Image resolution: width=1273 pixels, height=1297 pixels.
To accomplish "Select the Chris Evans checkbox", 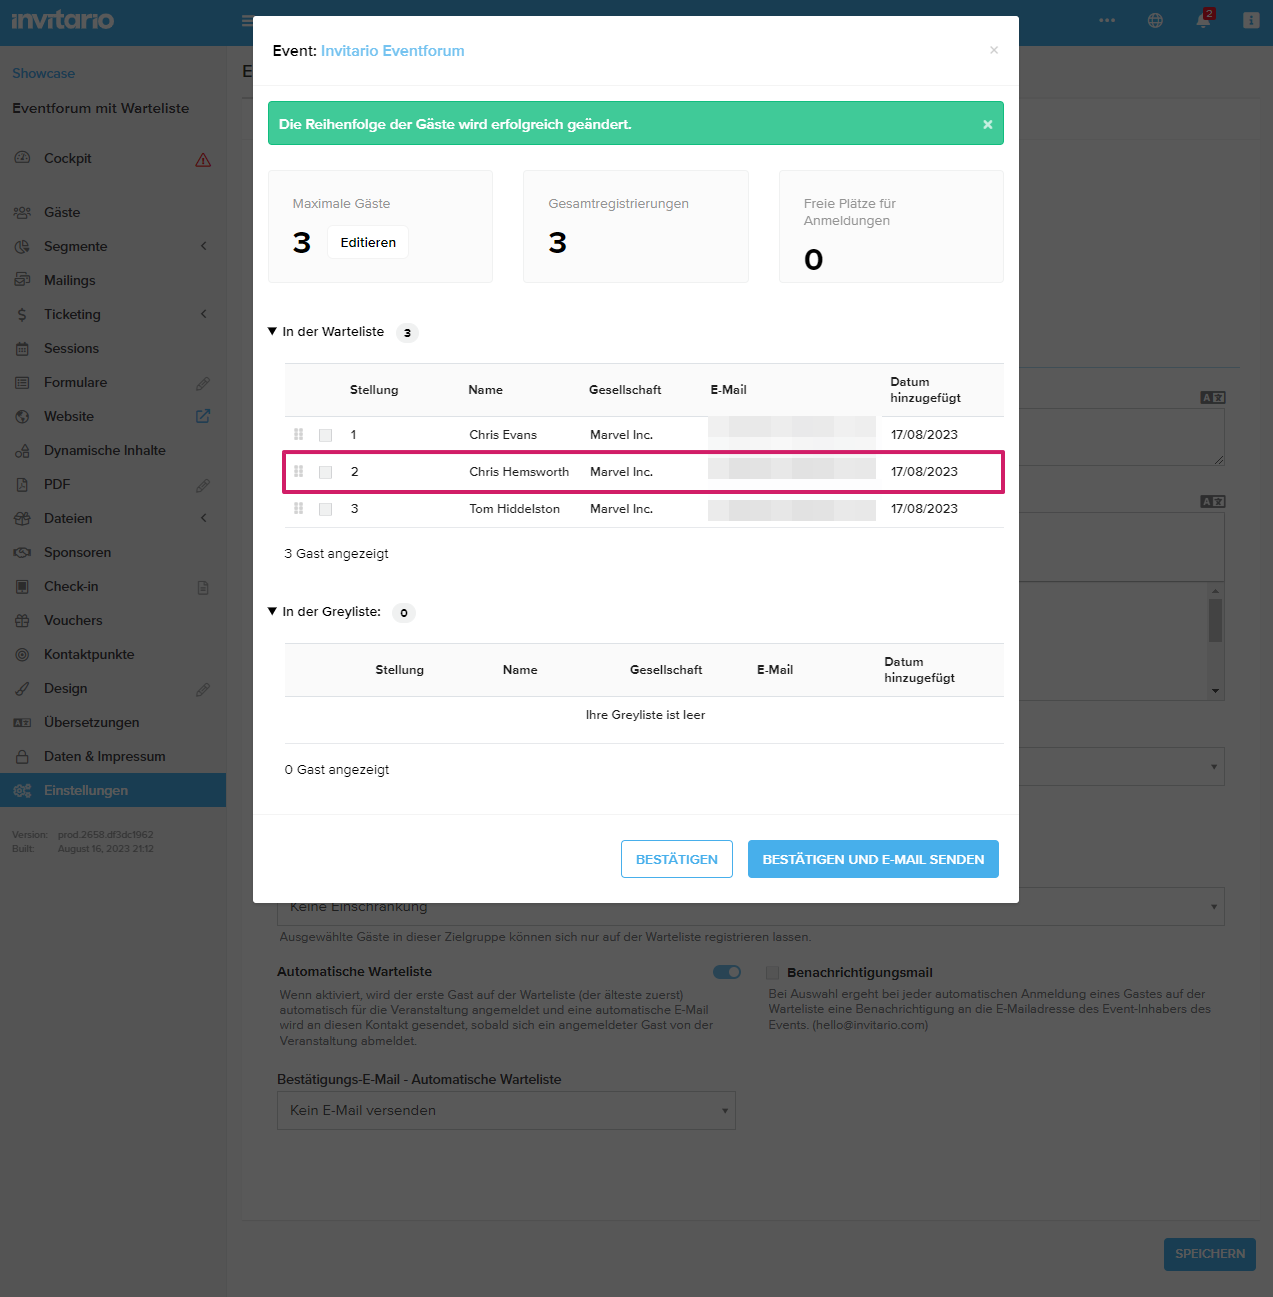I will point(325,435).
